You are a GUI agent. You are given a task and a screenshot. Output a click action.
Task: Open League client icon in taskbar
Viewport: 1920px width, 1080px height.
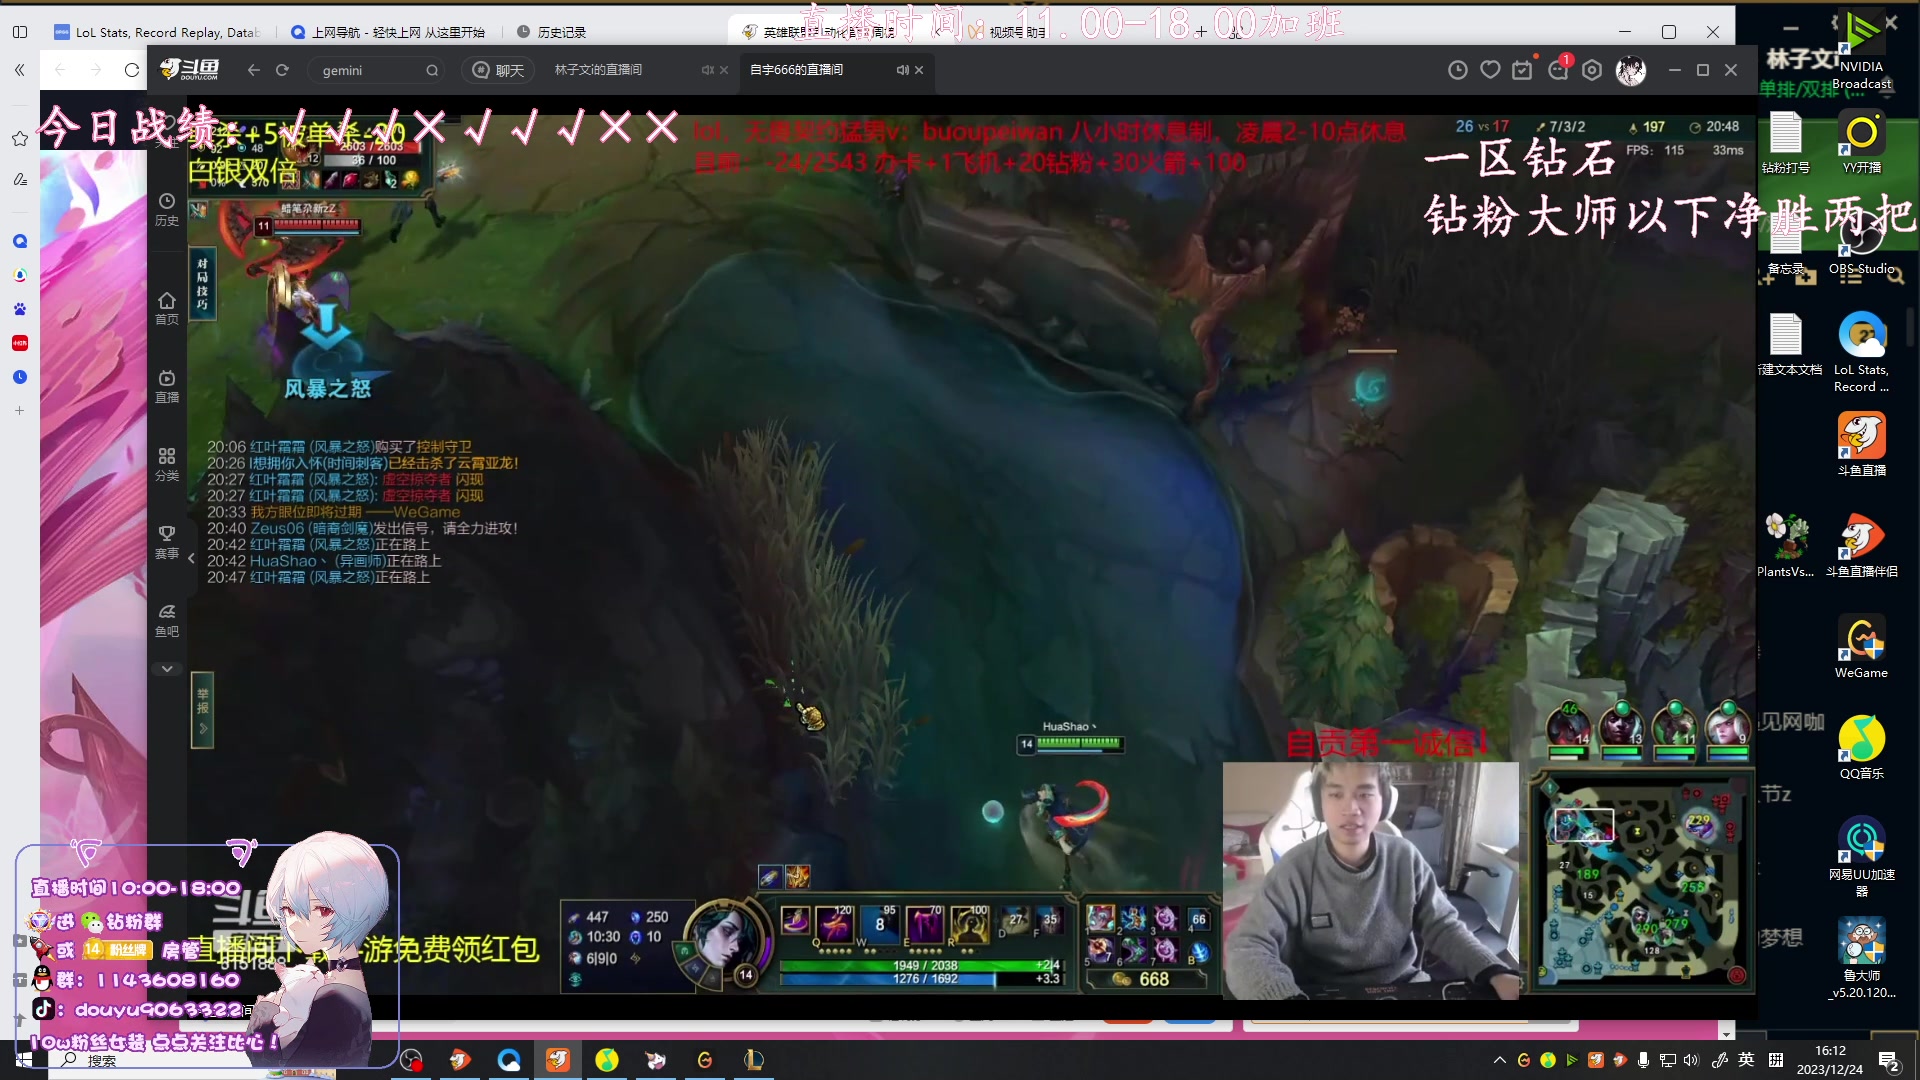point(753,1060)
